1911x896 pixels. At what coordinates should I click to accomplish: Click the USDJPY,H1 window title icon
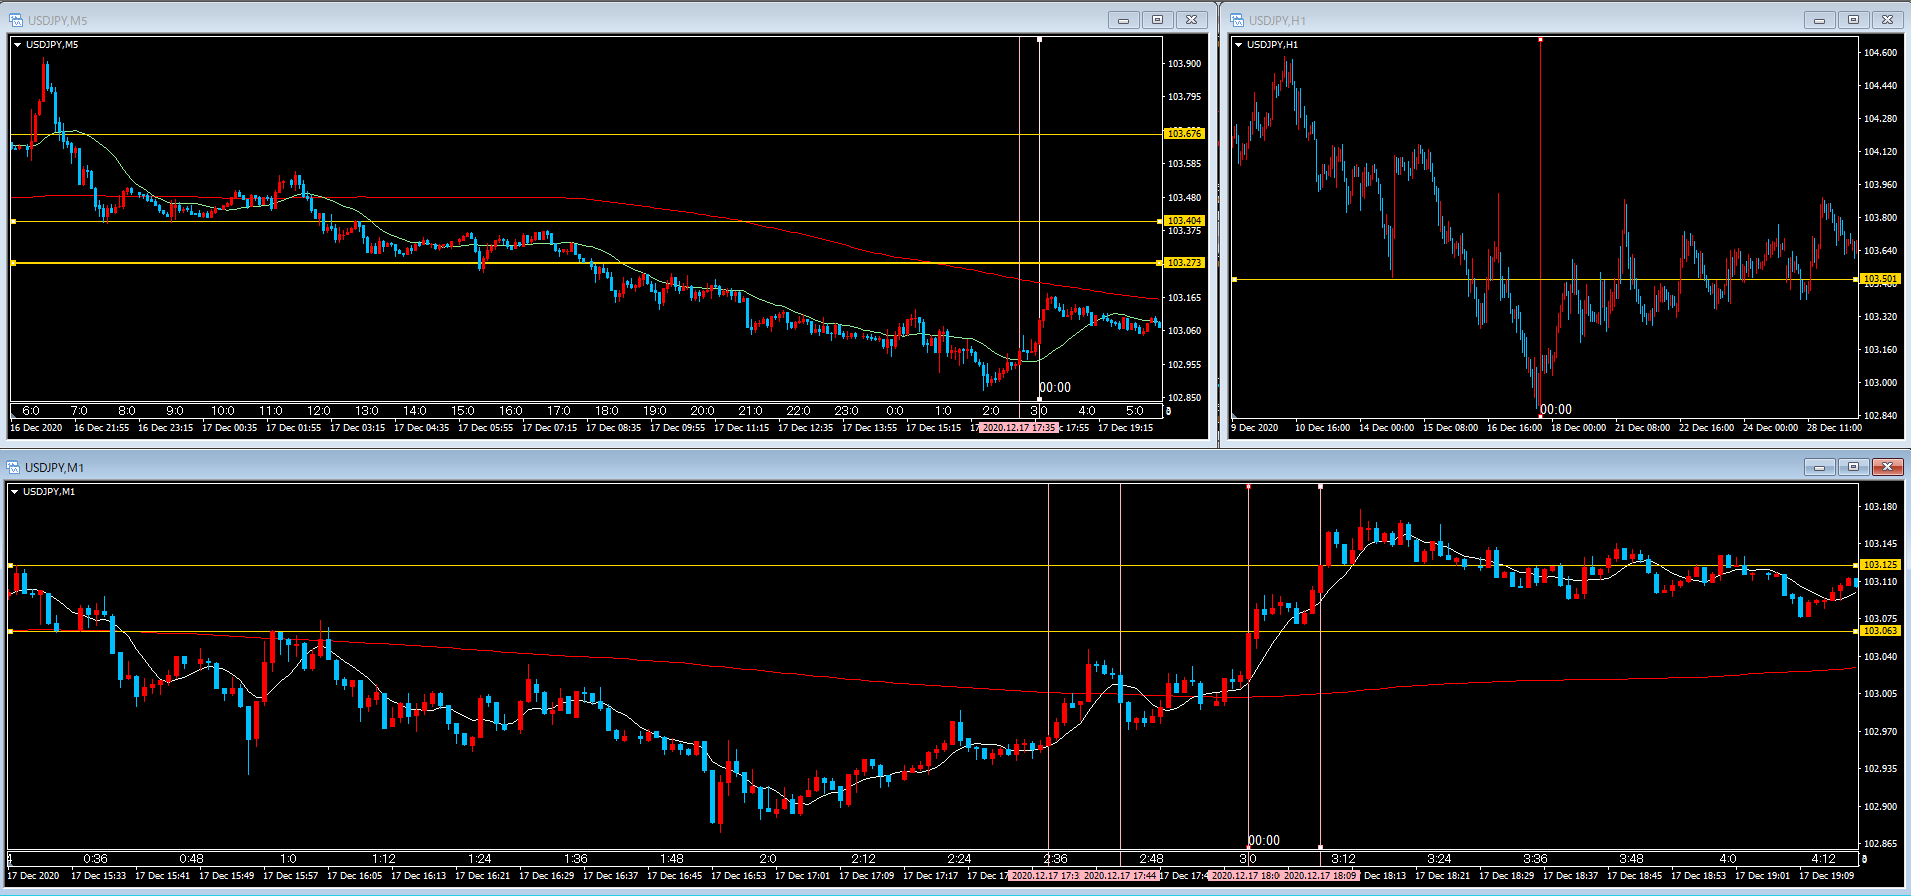tap(1237, 20)
